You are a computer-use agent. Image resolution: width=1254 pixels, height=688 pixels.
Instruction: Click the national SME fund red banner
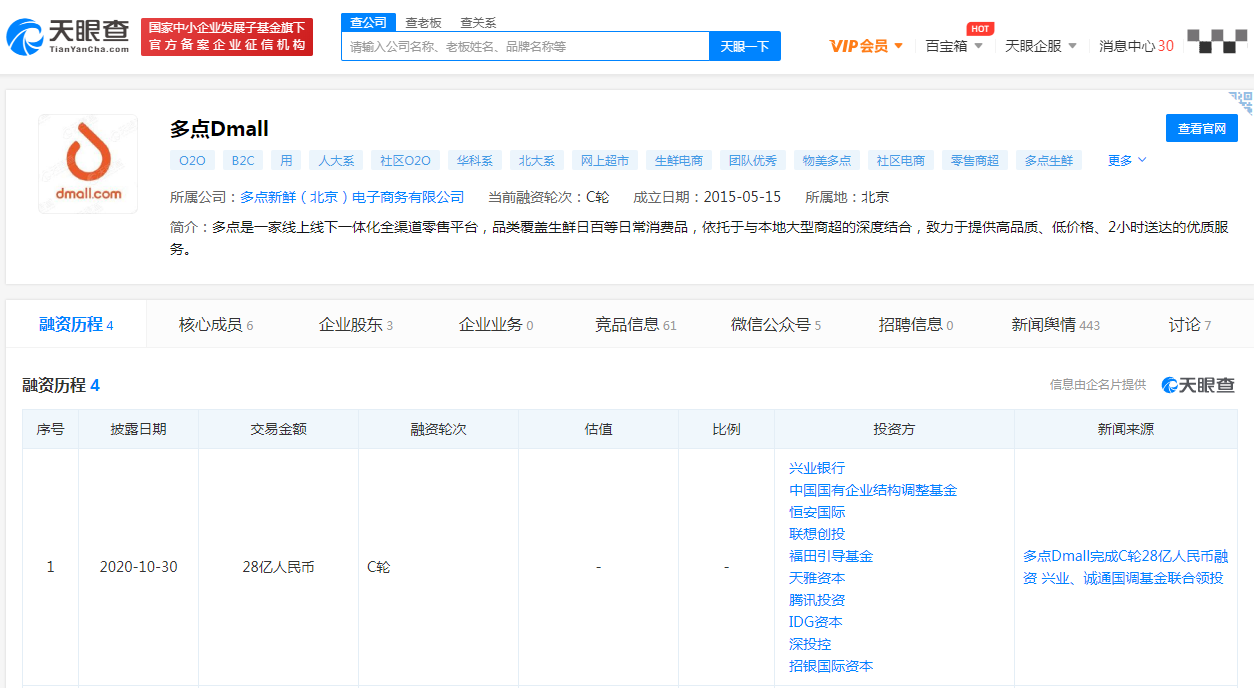(x=227, y=37)
